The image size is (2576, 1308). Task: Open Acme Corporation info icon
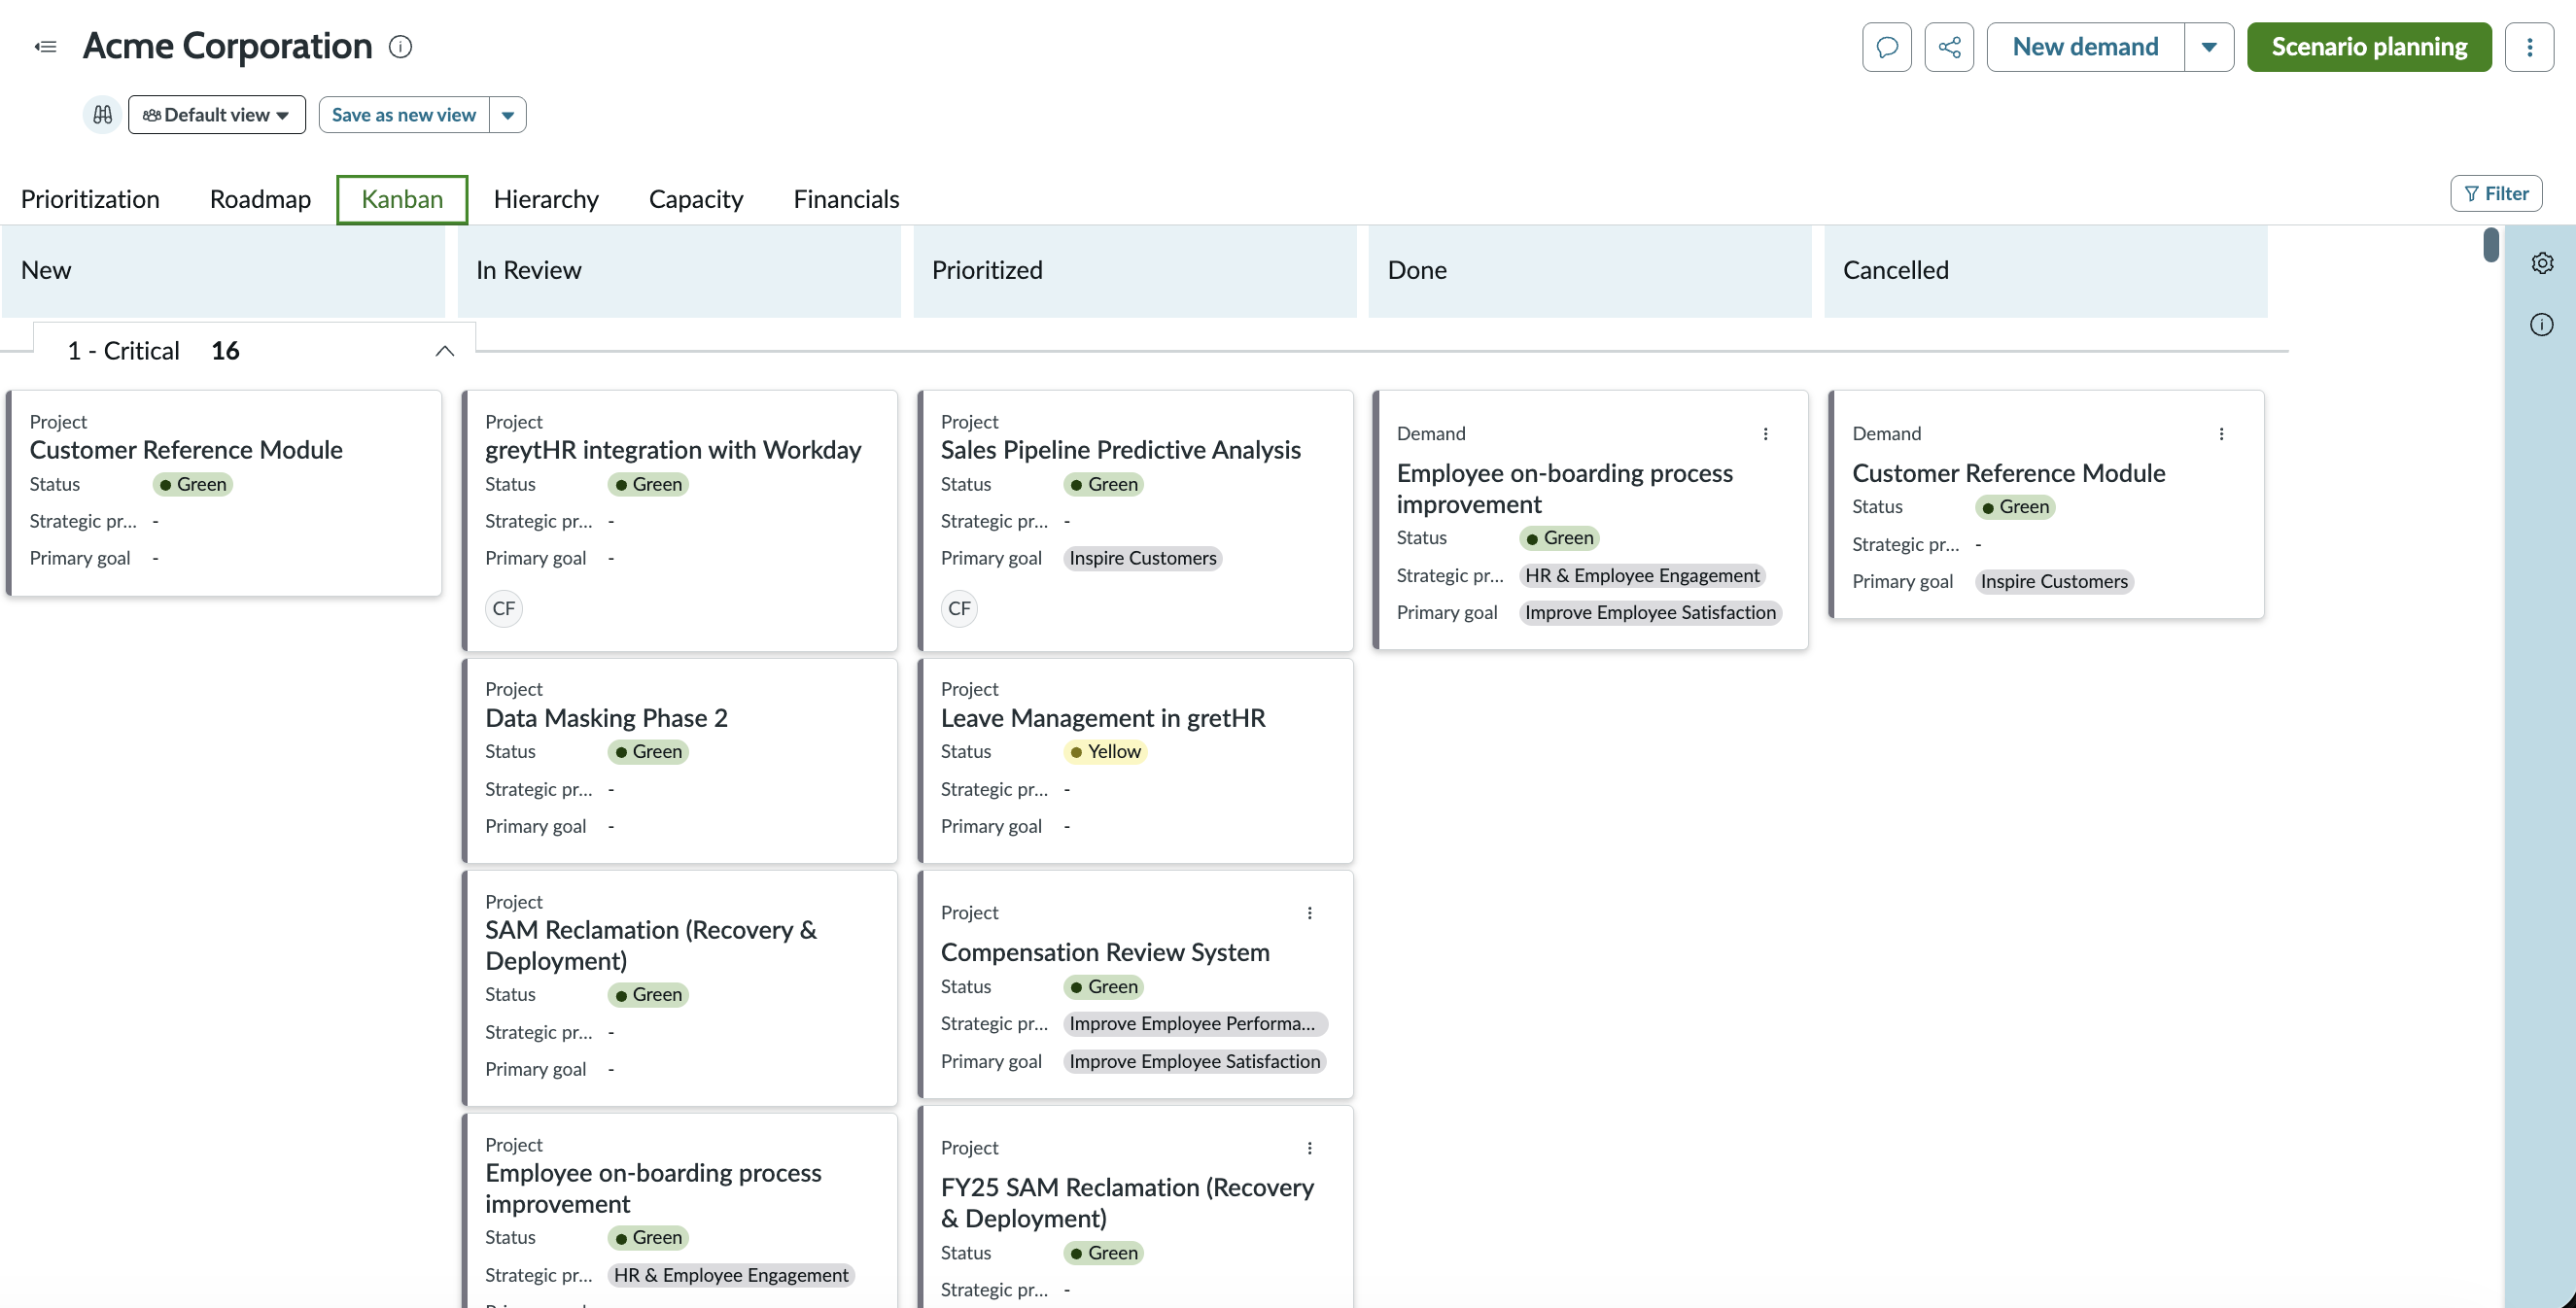400,47
